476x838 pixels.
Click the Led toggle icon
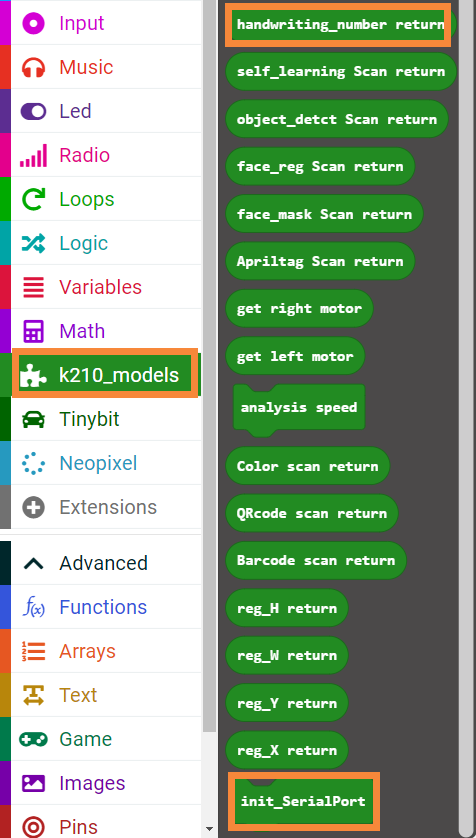[x=34, y=111]
